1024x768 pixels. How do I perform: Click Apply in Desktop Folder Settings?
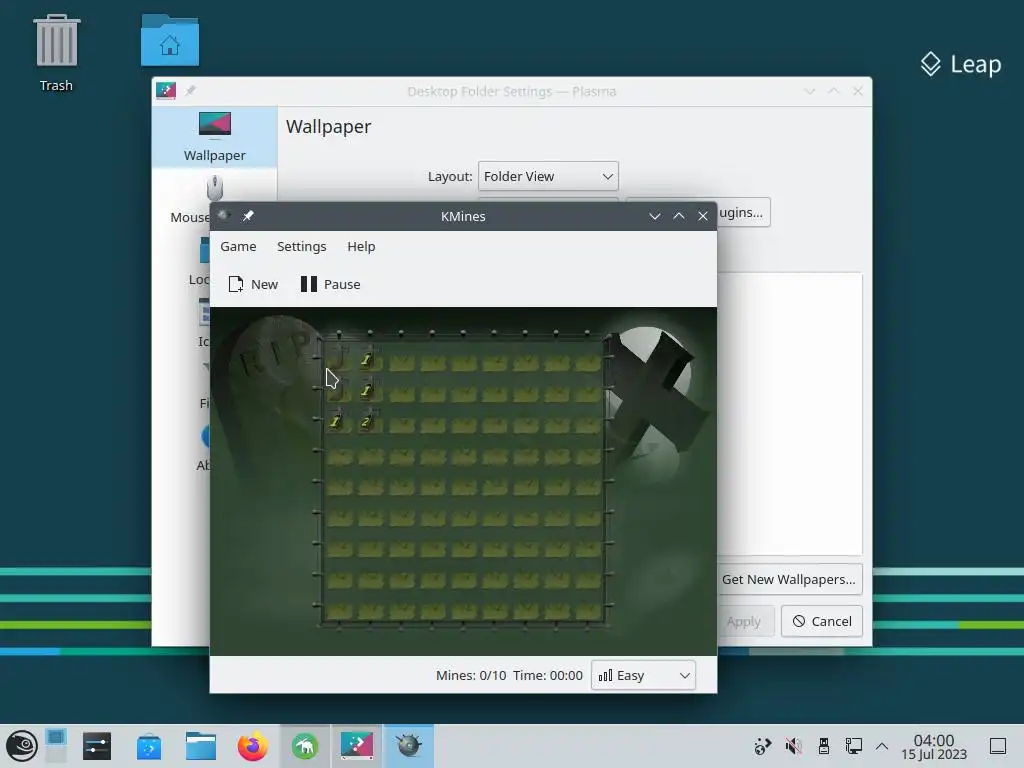point(744,622)
